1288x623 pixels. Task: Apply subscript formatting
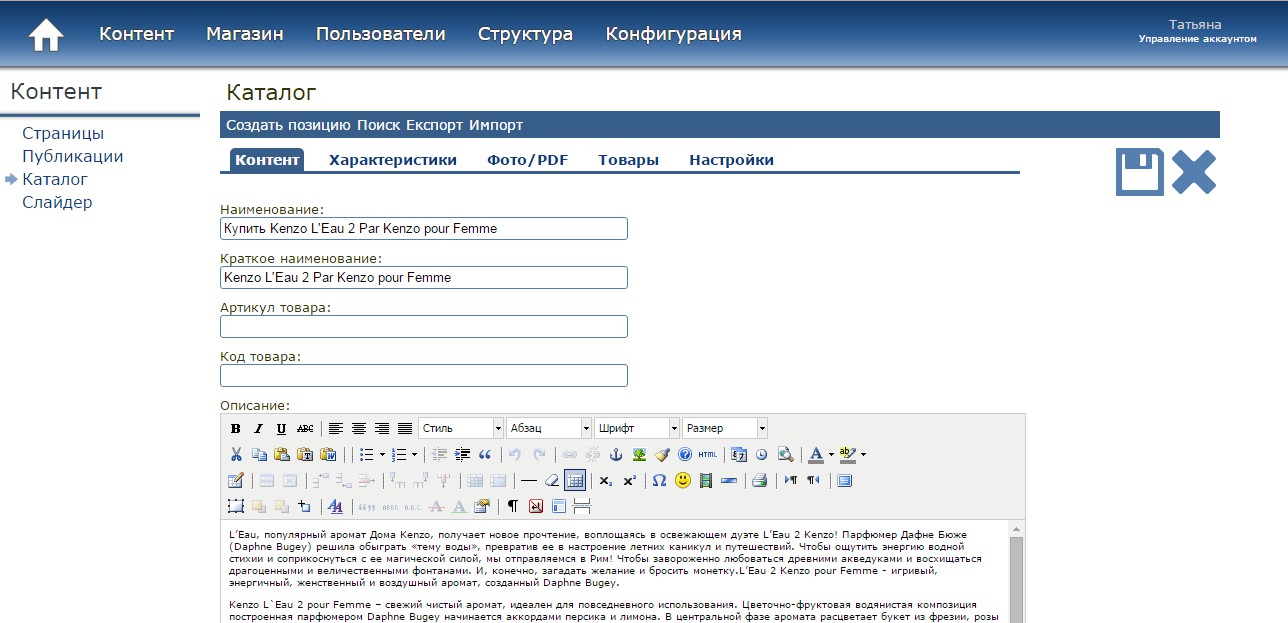605,480
